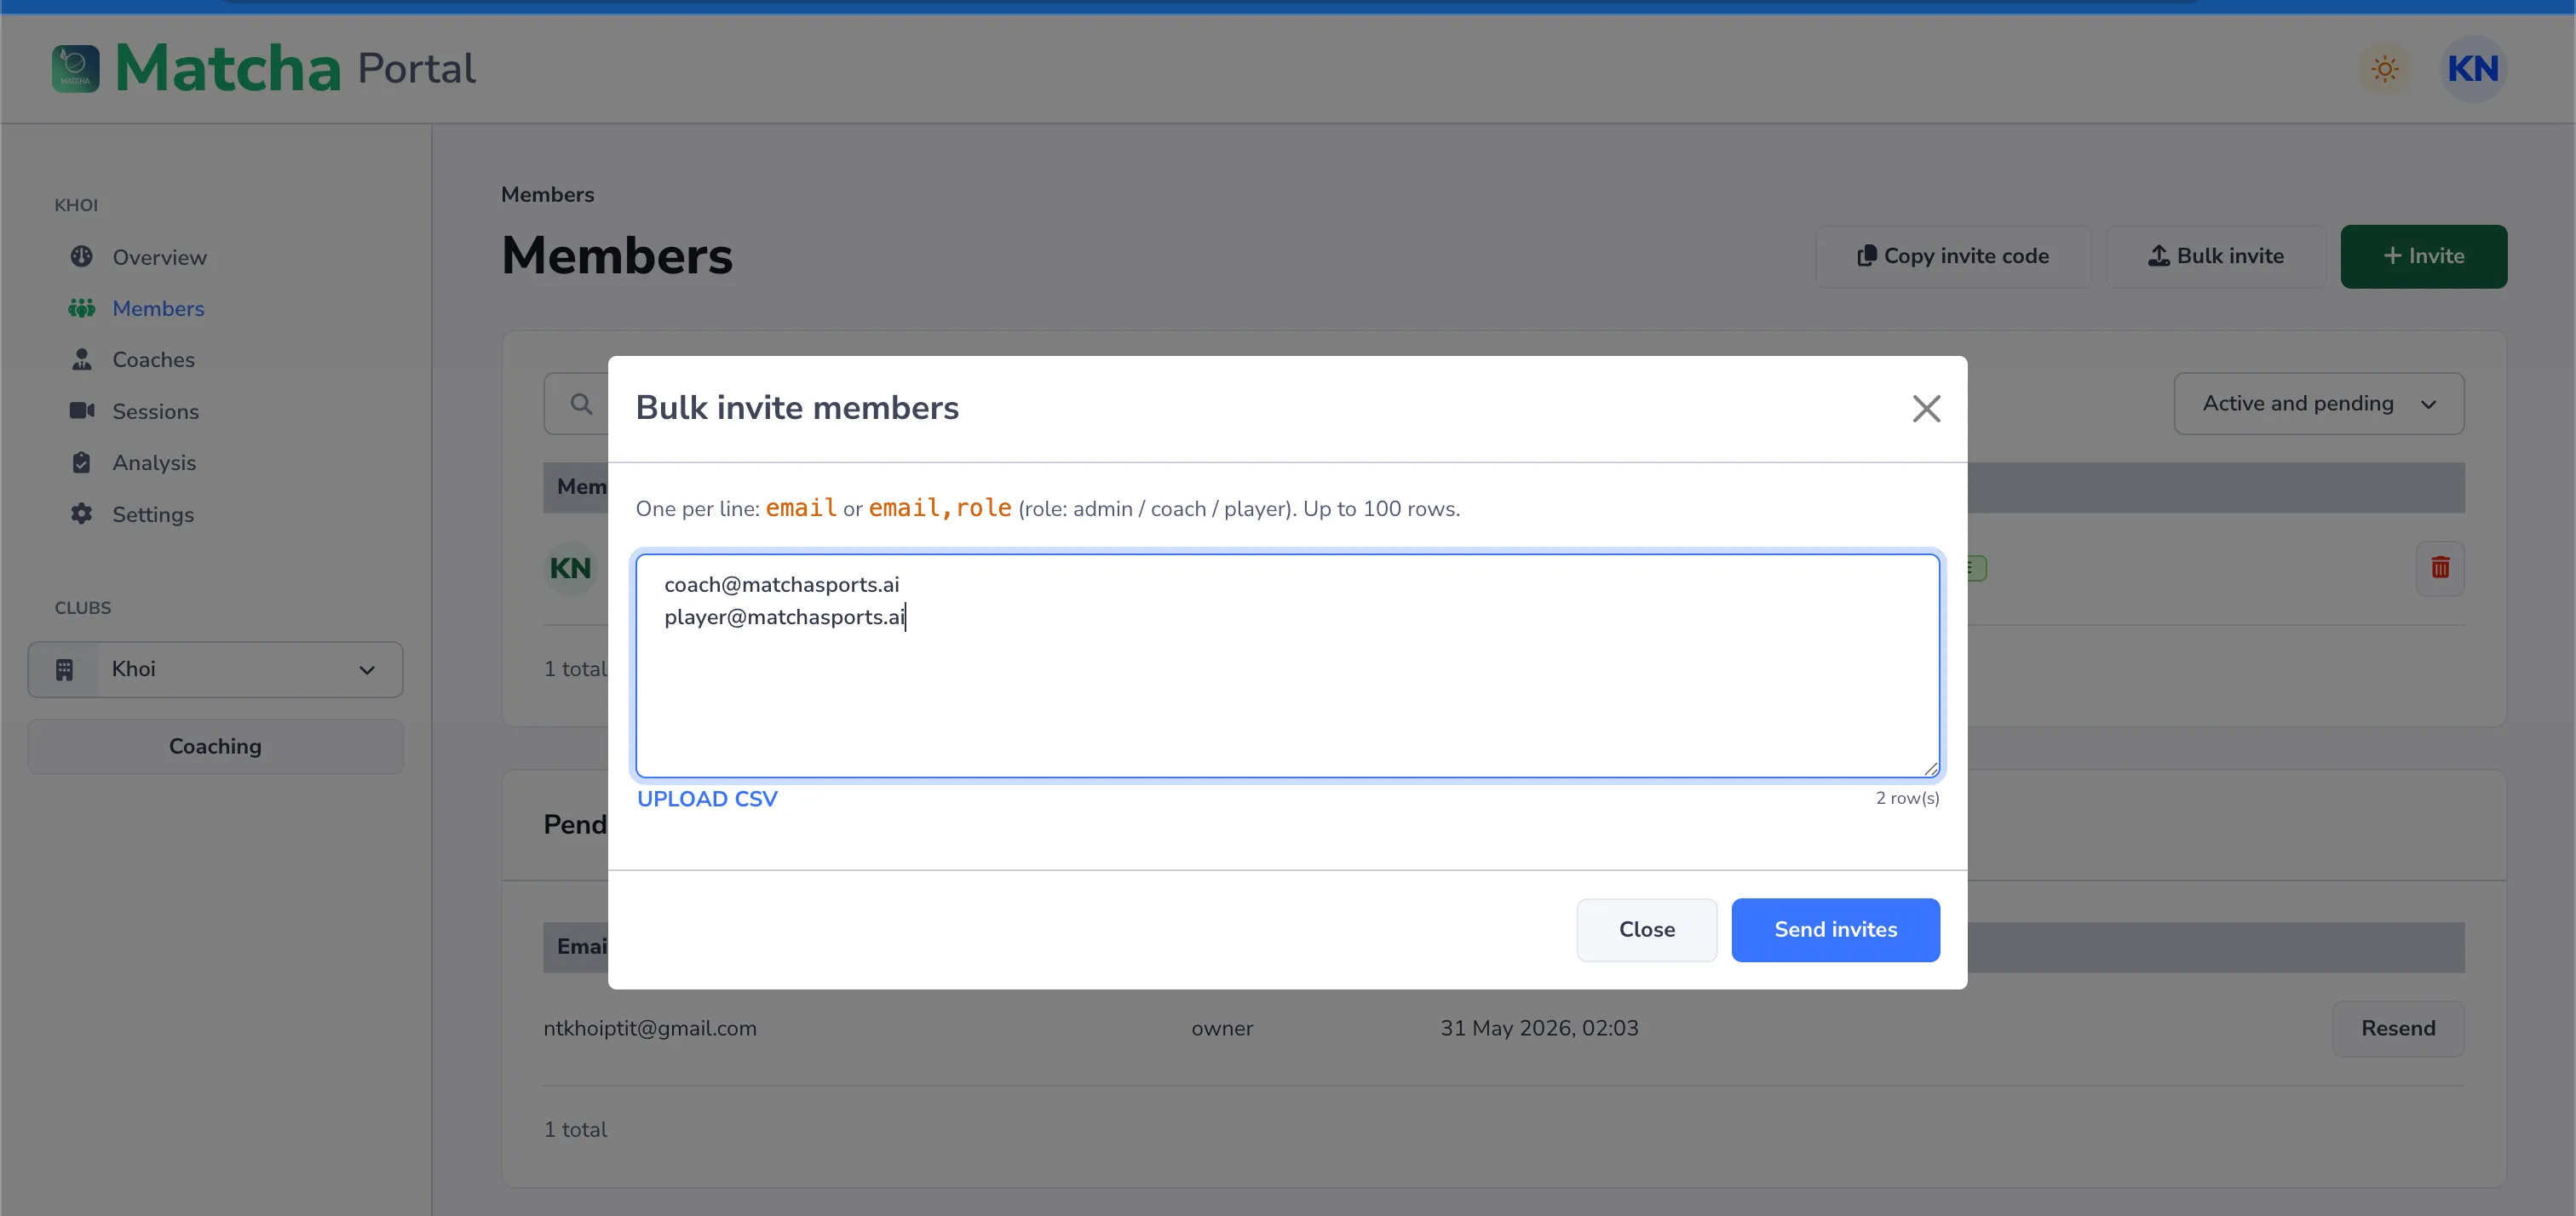2576x1216 pixels.
Task: Click inside the email list textarea
Action: click(1287, 665)
